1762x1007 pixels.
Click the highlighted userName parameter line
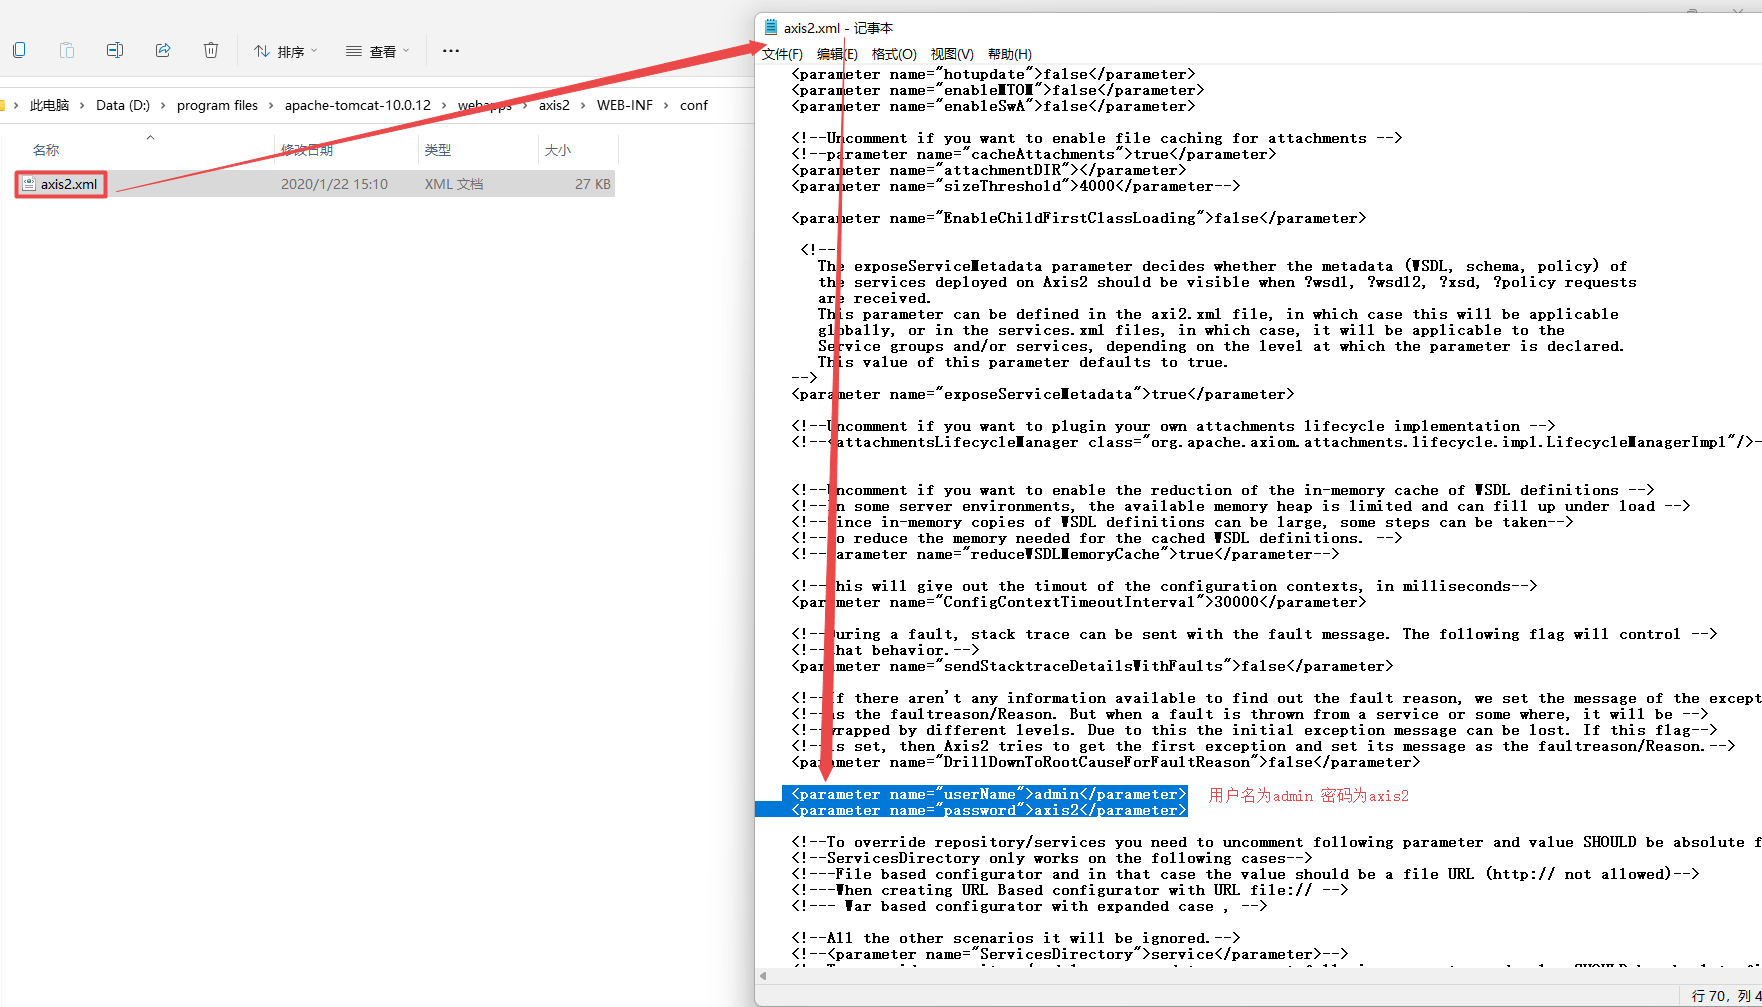[x=989, y=794]
